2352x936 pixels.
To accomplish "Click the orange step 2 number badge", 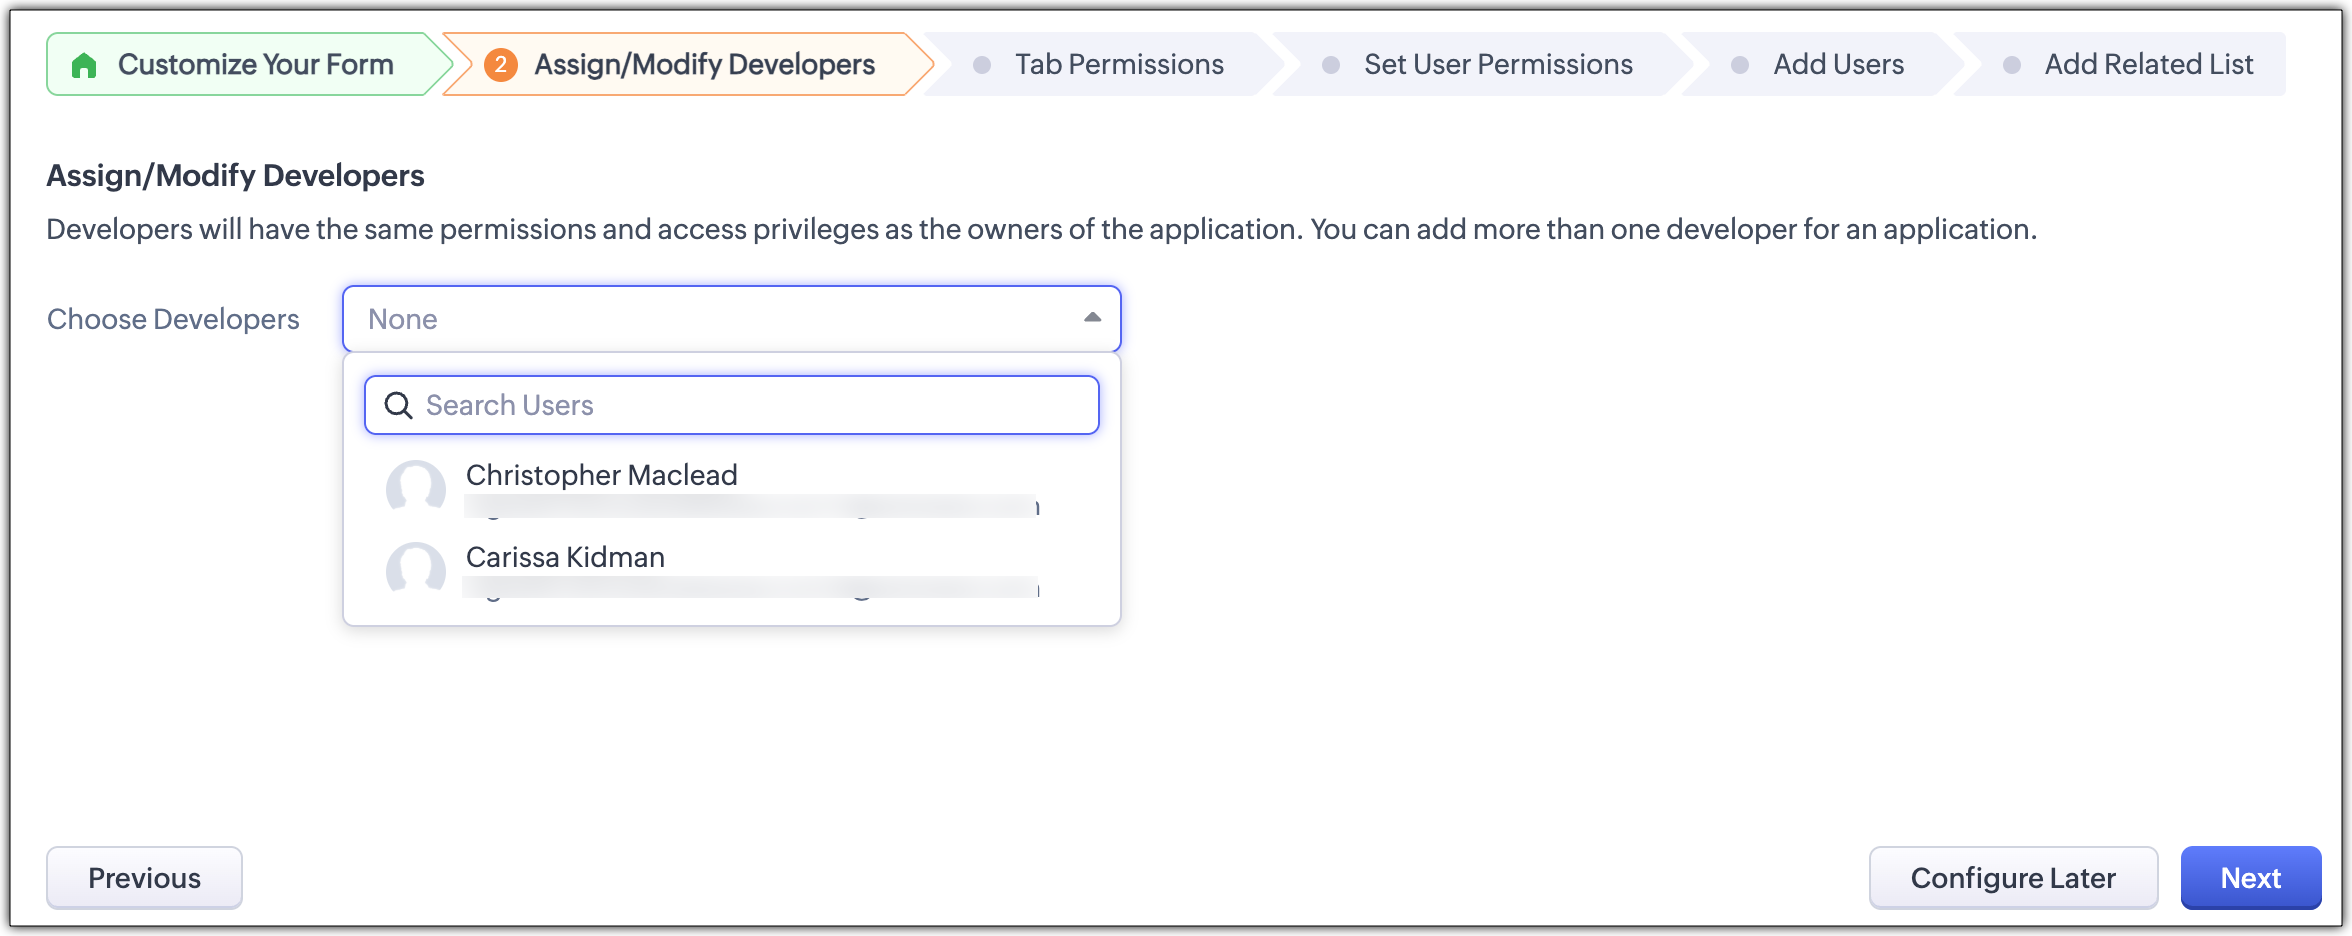I will pos(500,65).
